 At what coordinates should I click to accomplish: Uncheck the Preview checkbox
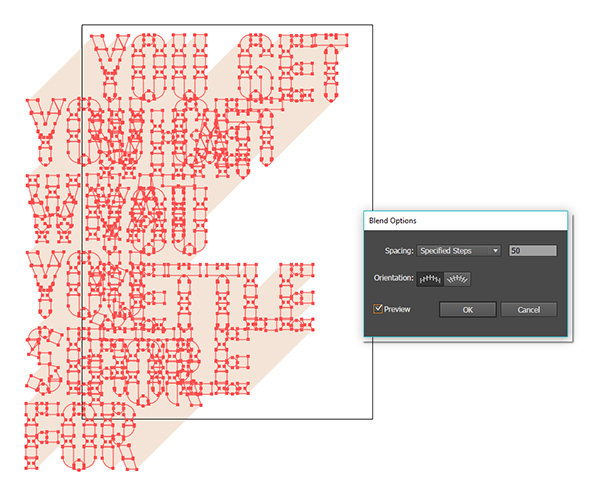point(378,310)
